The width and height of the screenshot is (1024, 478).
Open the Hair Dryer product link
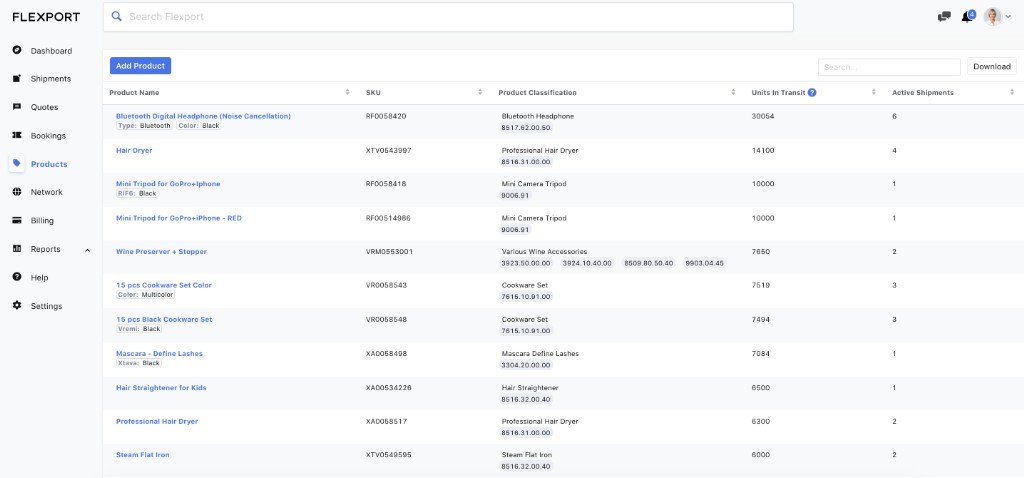tap(134, 150)
